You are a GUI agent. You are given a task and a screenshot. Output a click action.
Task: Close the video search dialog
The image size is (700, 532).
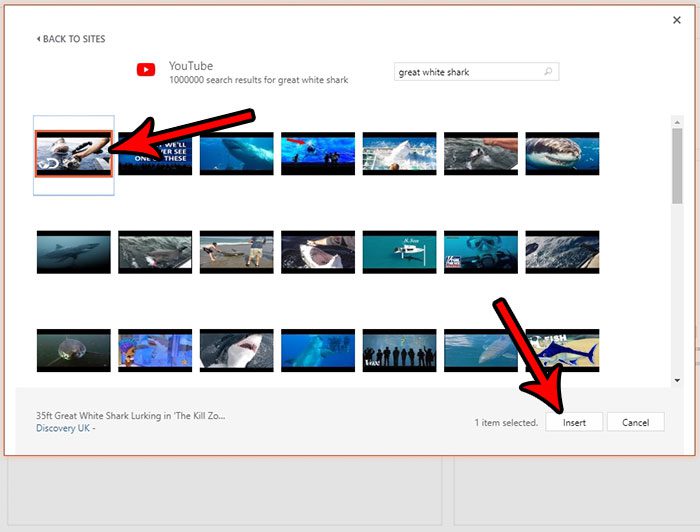676,20
